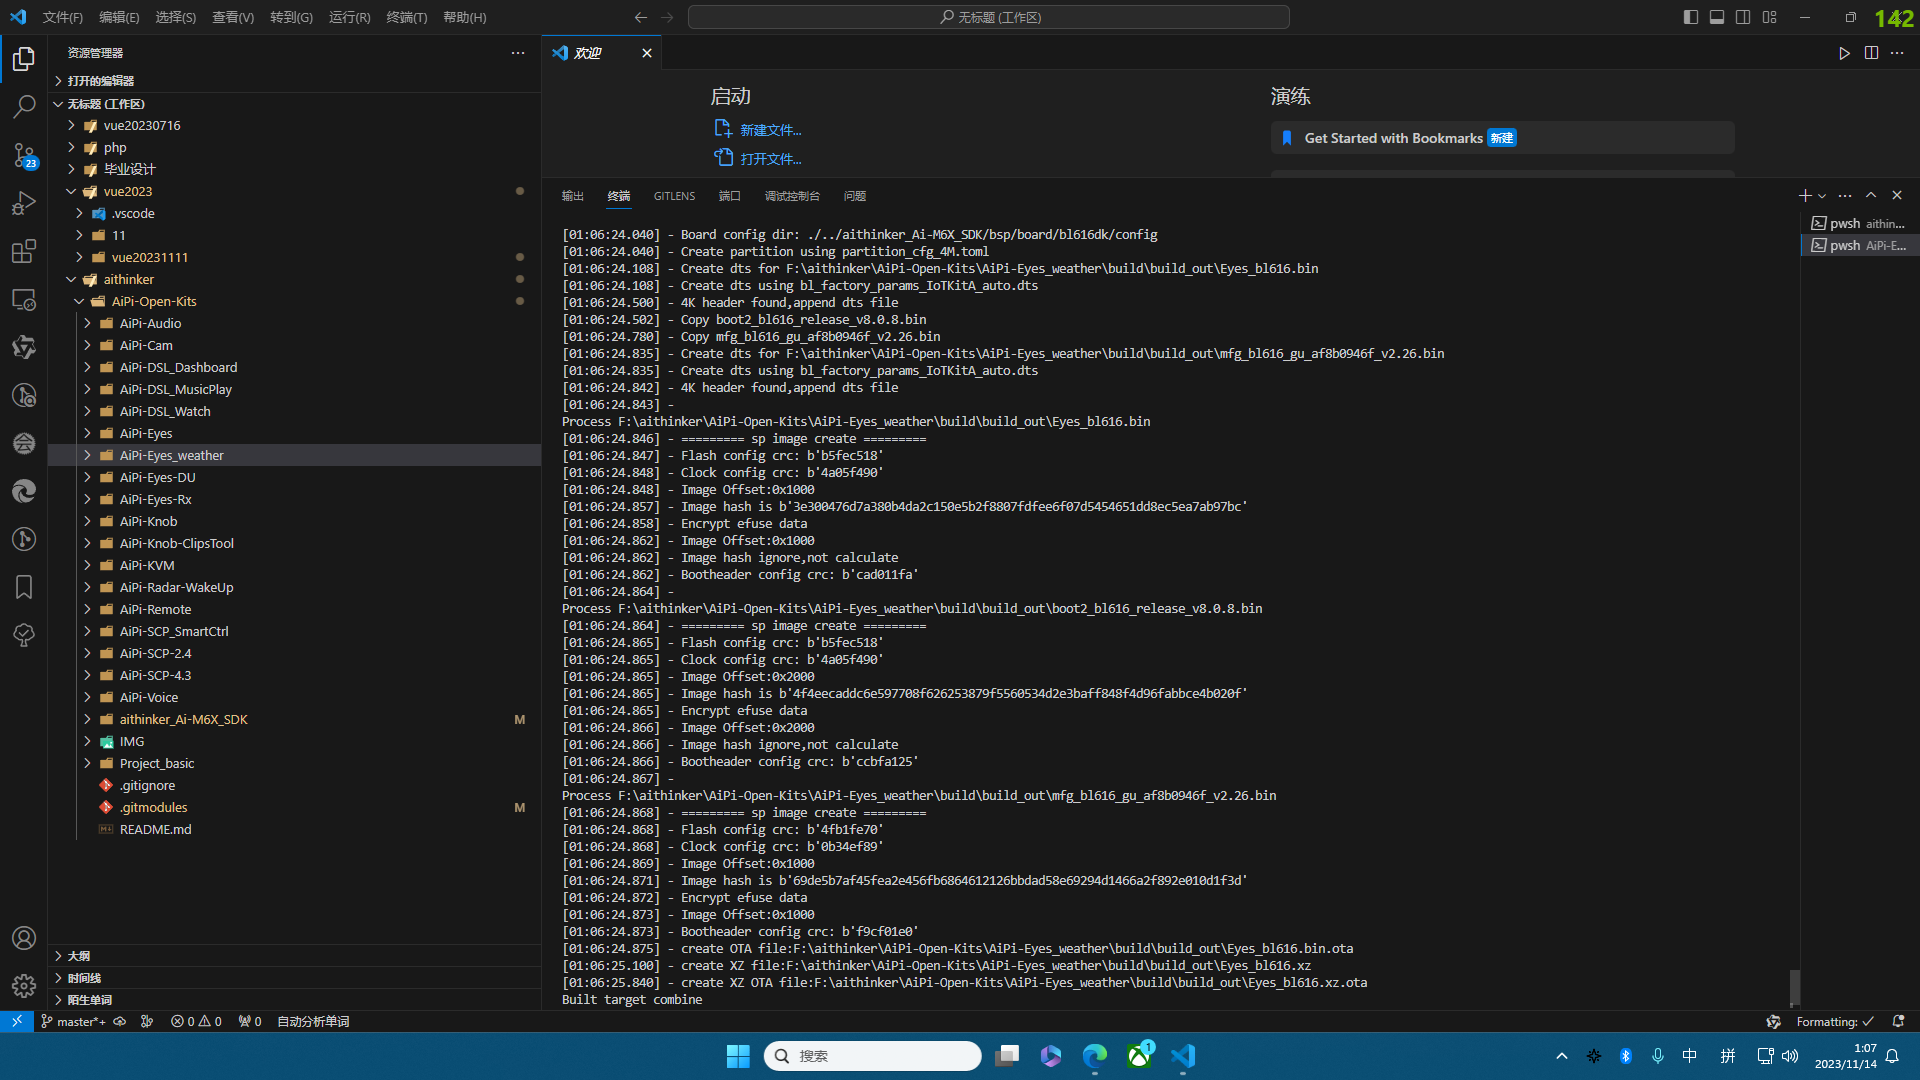Toggle bottom panel visibility
The height and width of the screenshot is (1080, 1920).
coord(1717,17)
